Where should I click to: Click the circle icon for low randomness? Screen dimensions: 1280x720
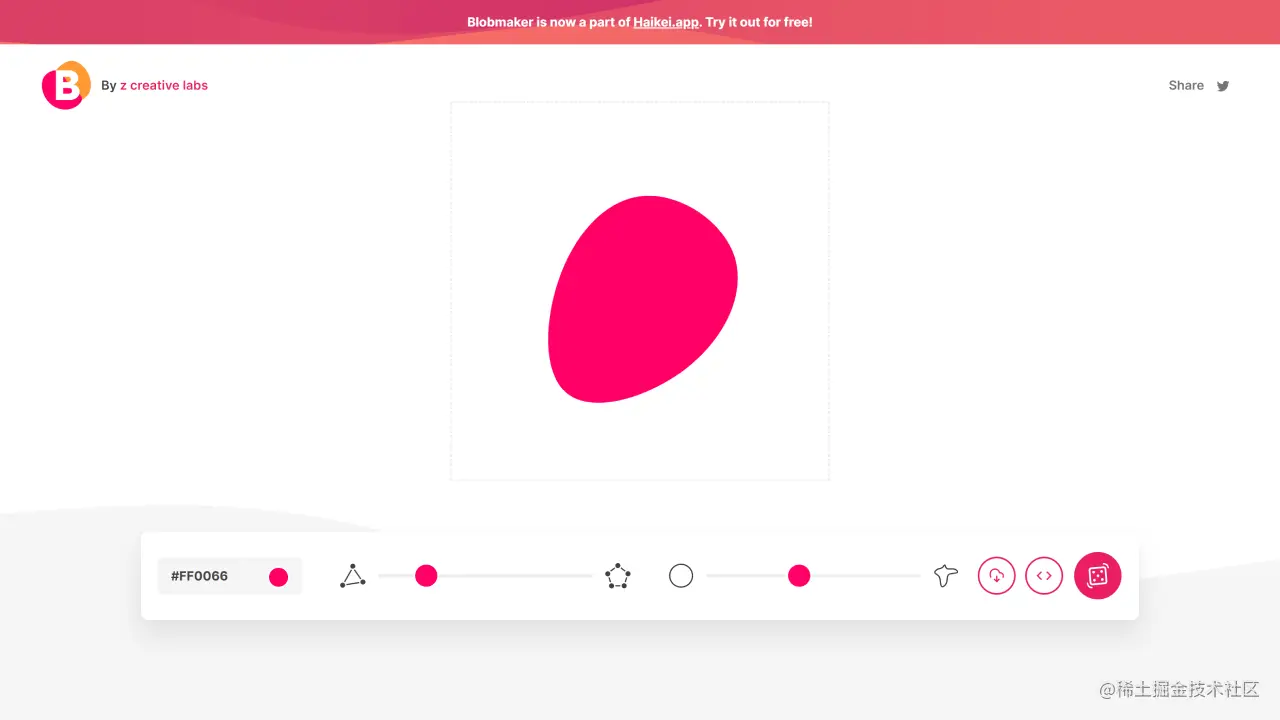click(681, 576)
